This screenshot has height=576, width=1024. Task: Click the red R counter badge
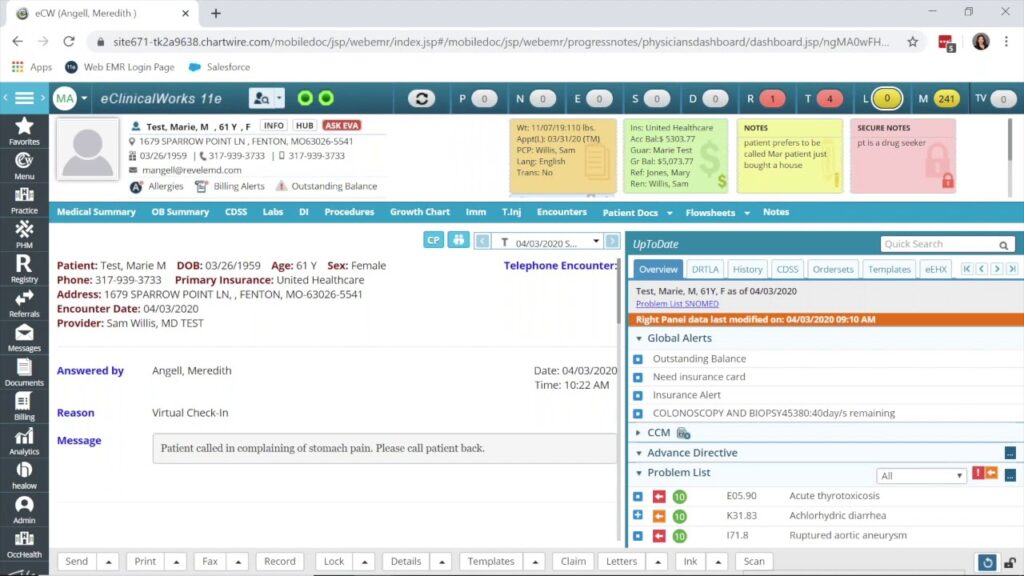click(773, 99)
